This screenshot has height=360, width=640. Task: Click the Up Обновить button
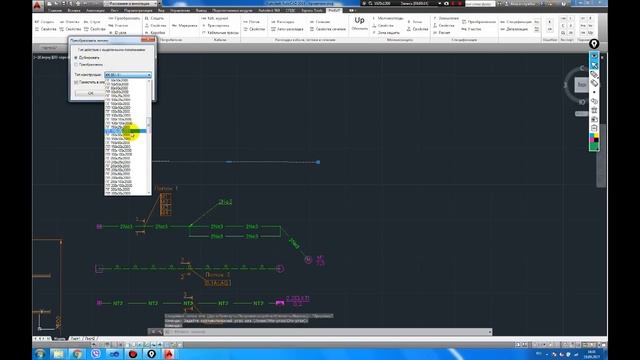pos(360,23)
